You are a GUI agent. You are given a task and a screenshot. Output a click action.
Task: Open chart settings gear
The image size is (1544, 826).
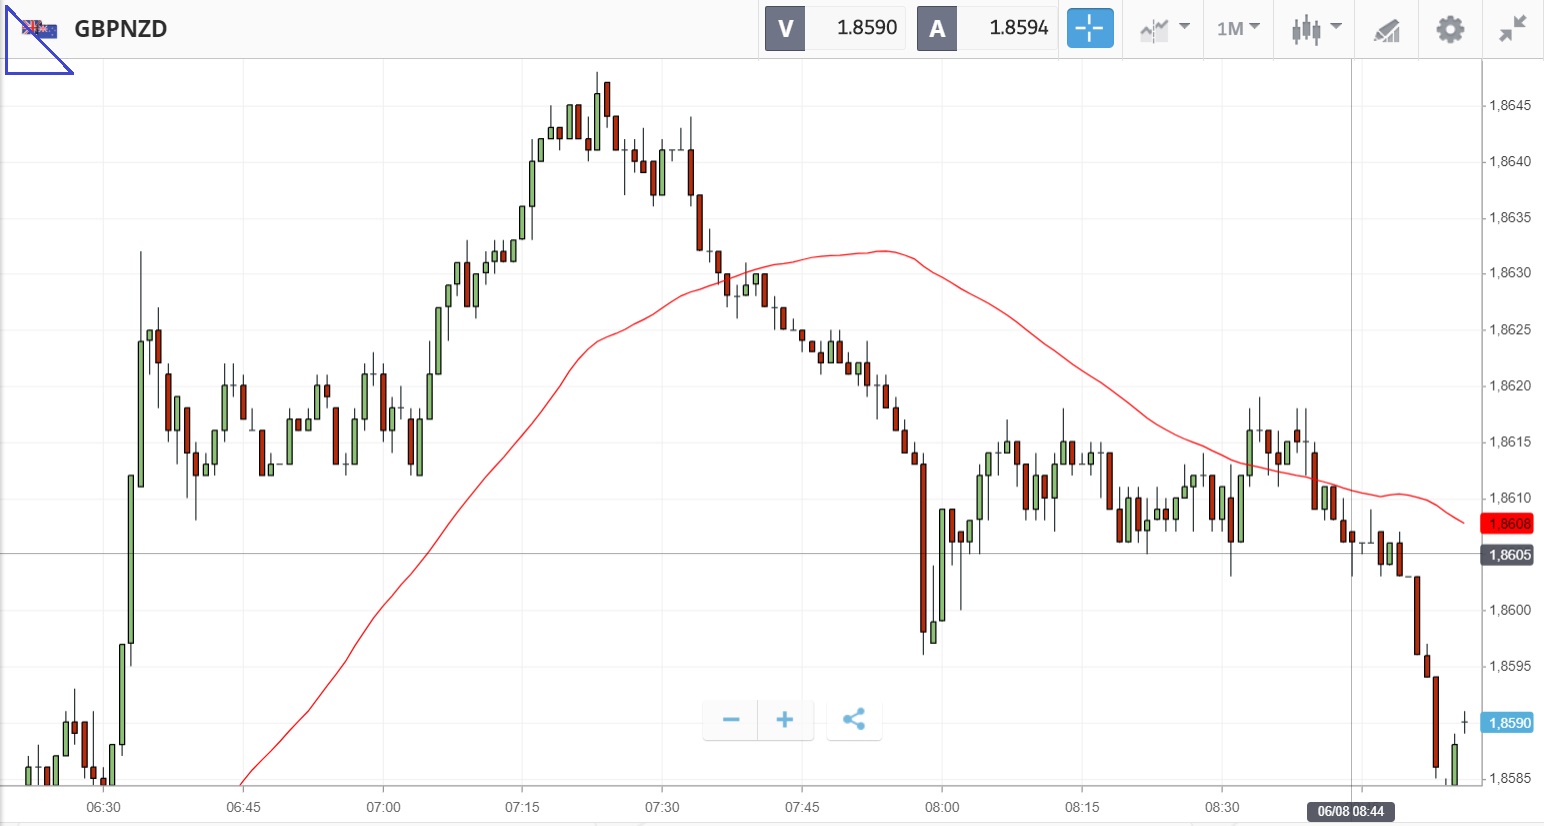[1450, 28]
